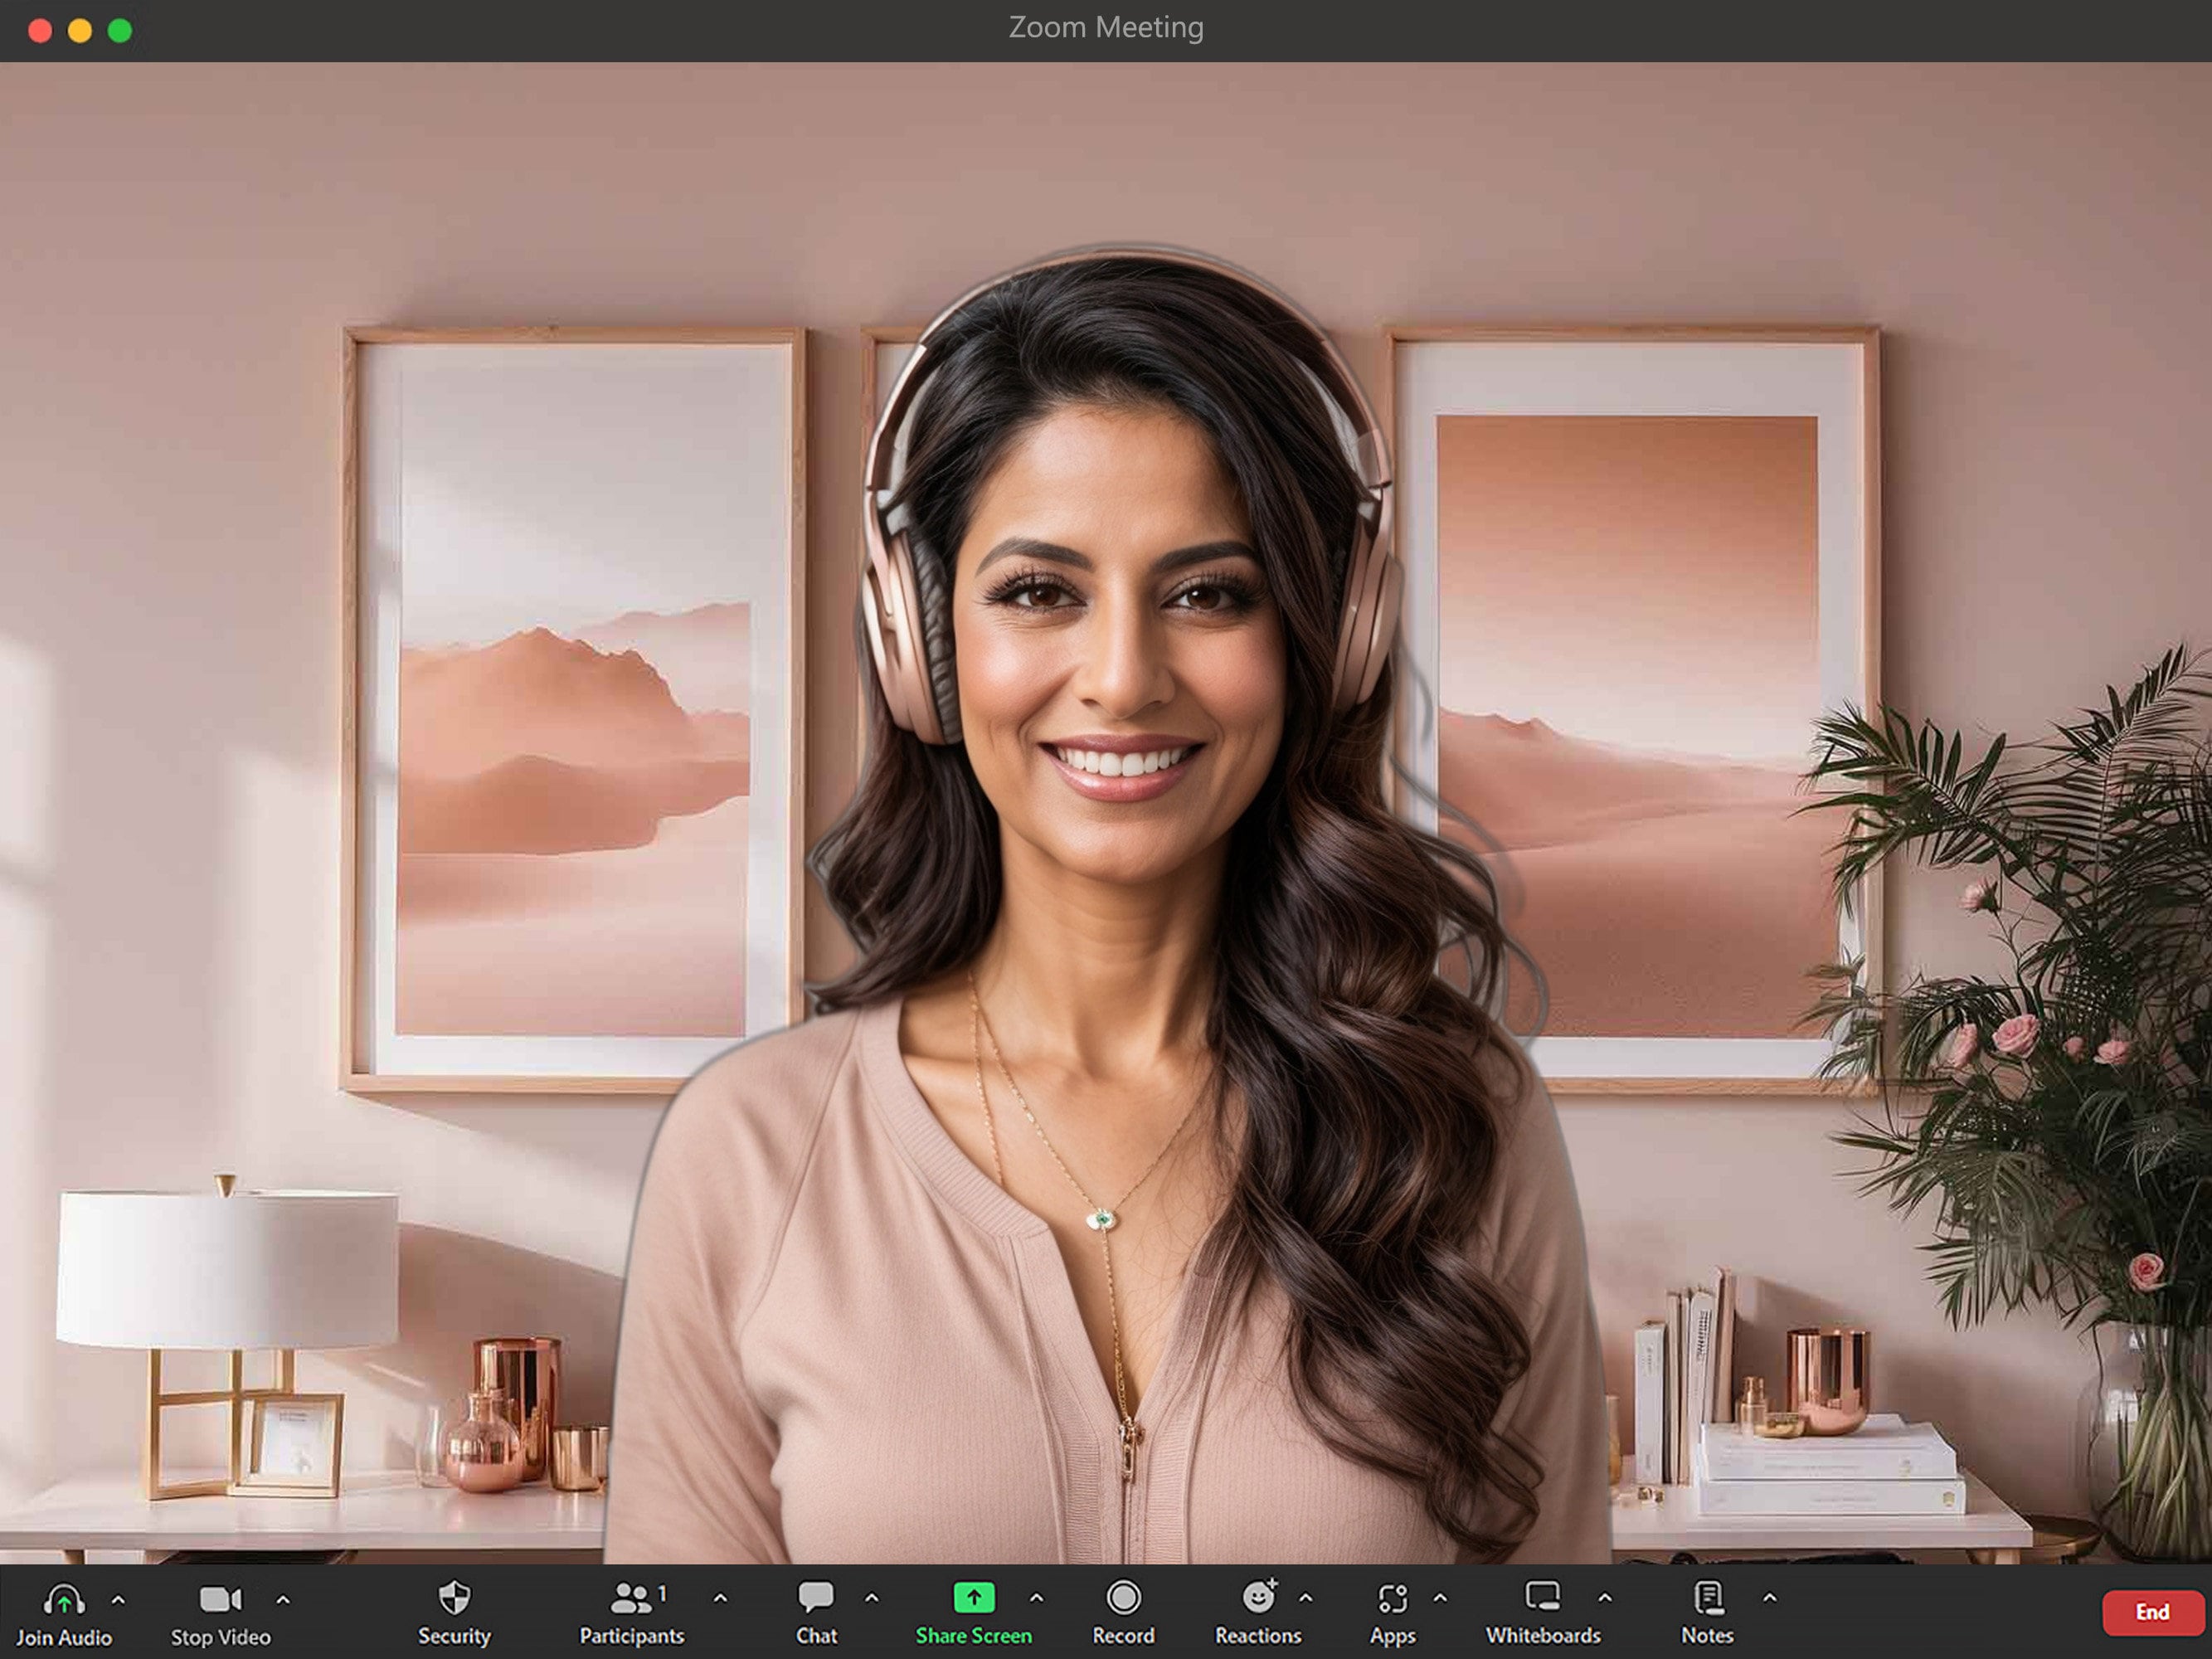Start recording the meeting

pos(1124,1597)
